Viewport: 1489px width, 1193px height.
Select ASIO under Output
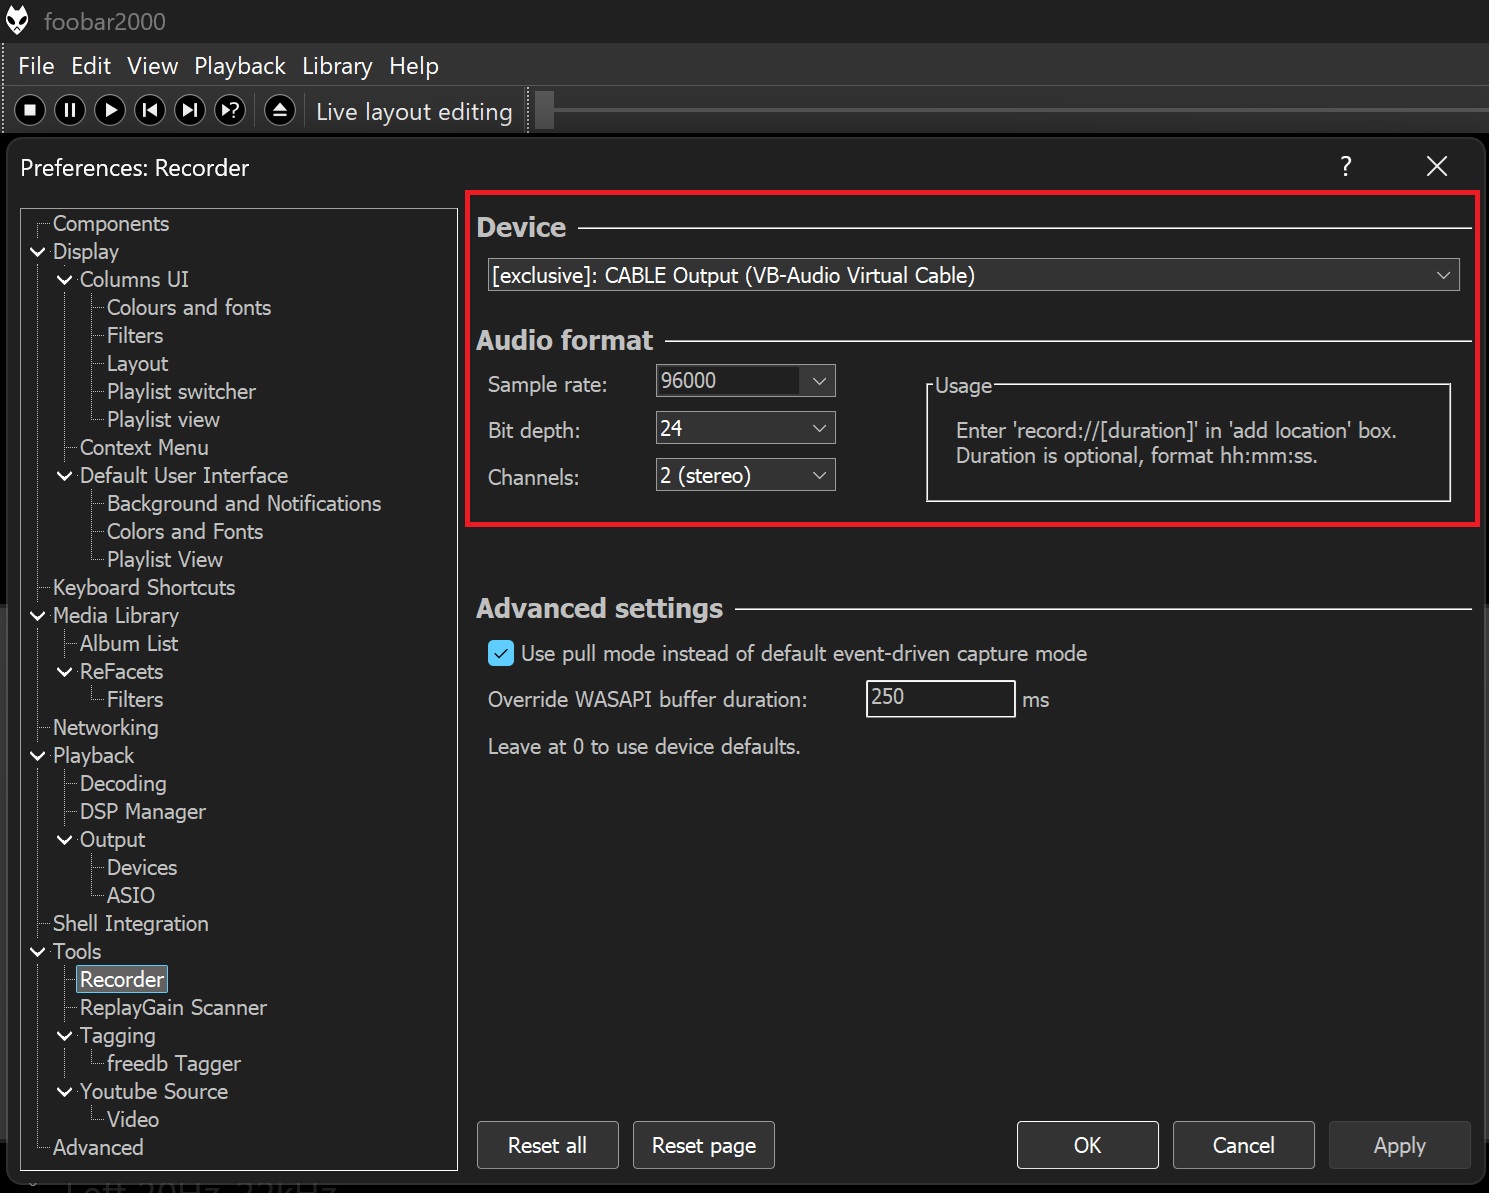click(131, 896)
